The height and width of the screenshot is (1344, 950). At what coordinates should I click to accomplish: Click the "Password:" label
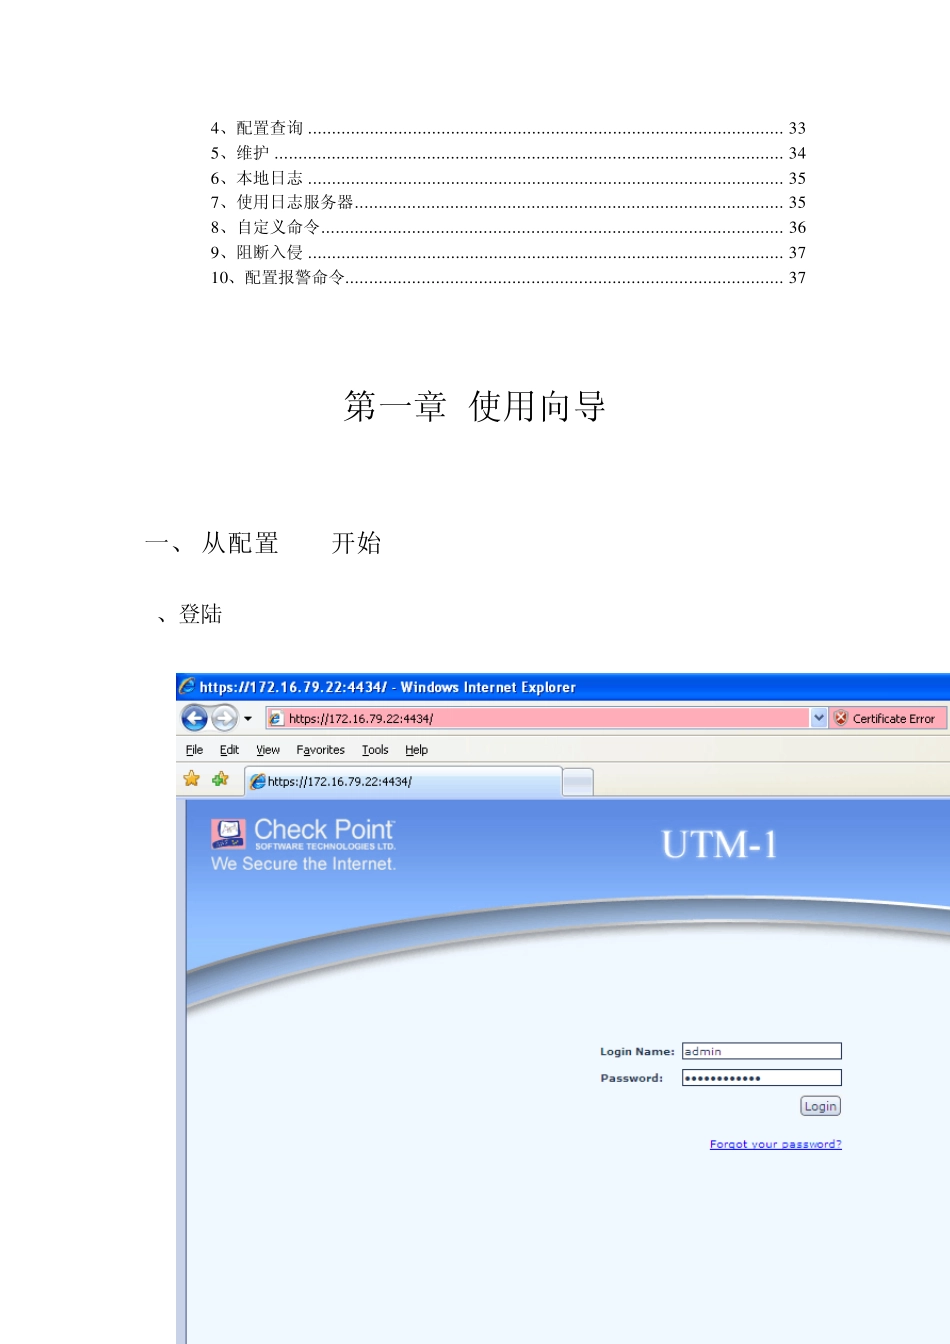631,1078
